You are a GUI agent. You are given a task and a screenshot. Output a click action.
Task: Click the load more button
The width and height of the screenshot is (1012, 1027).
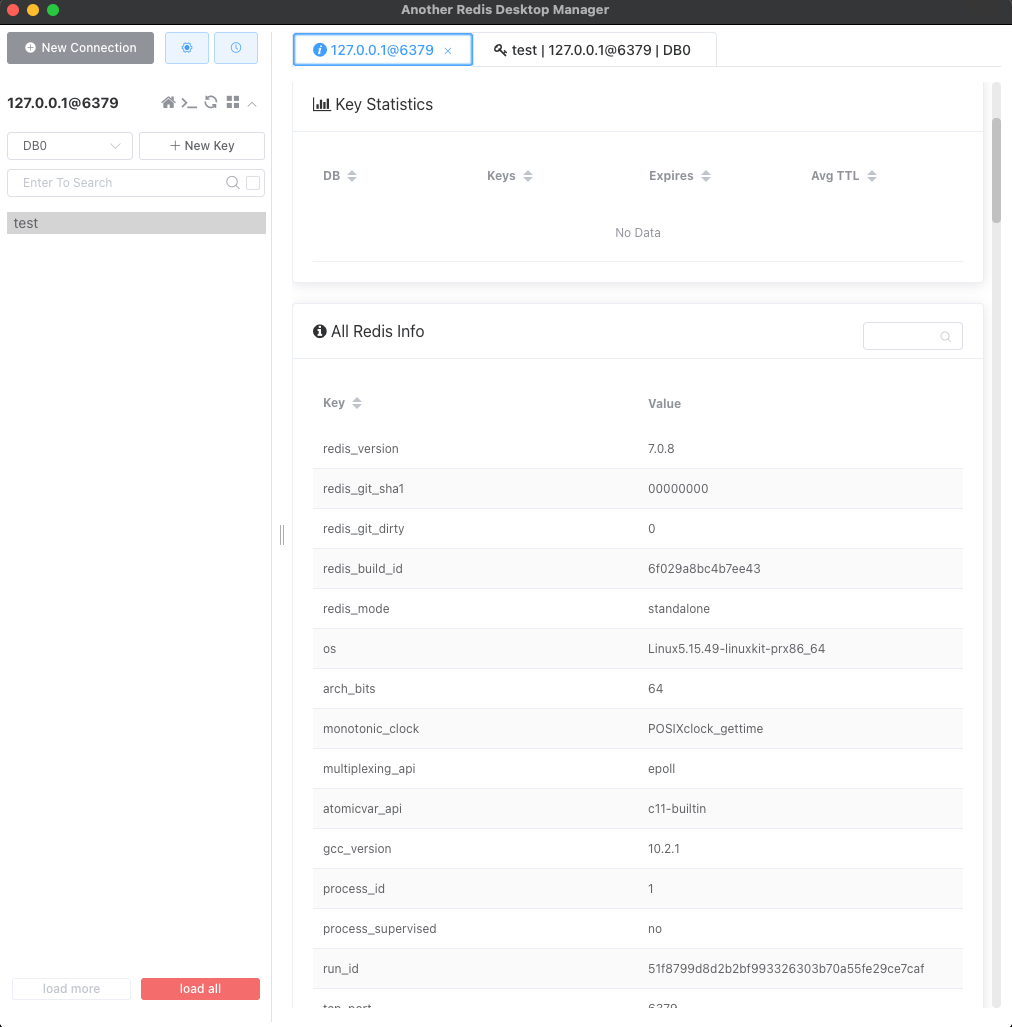pos(71,988)
